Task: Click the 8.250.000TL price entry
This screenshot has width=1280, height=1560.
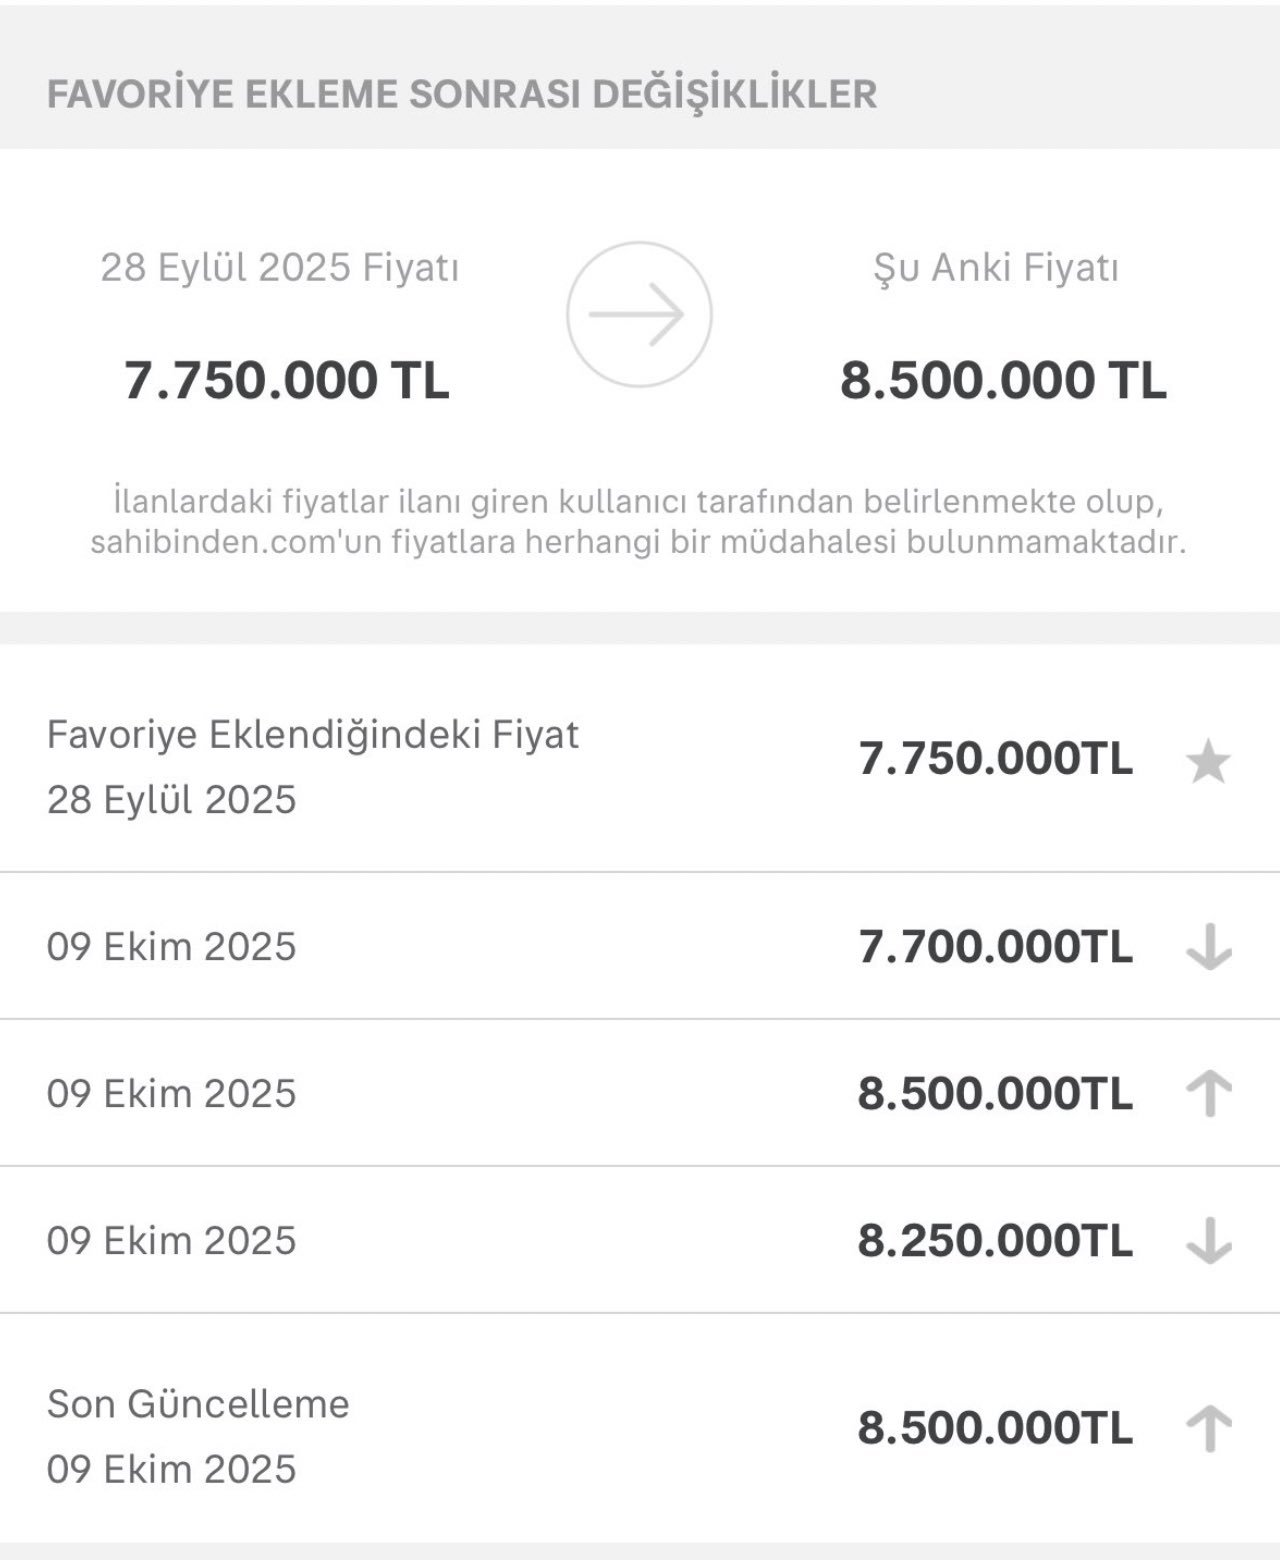Action: (995, 1241)
